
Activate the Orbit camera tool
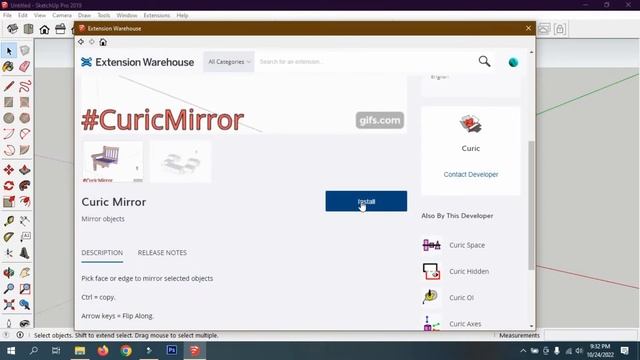click(9, 273)
